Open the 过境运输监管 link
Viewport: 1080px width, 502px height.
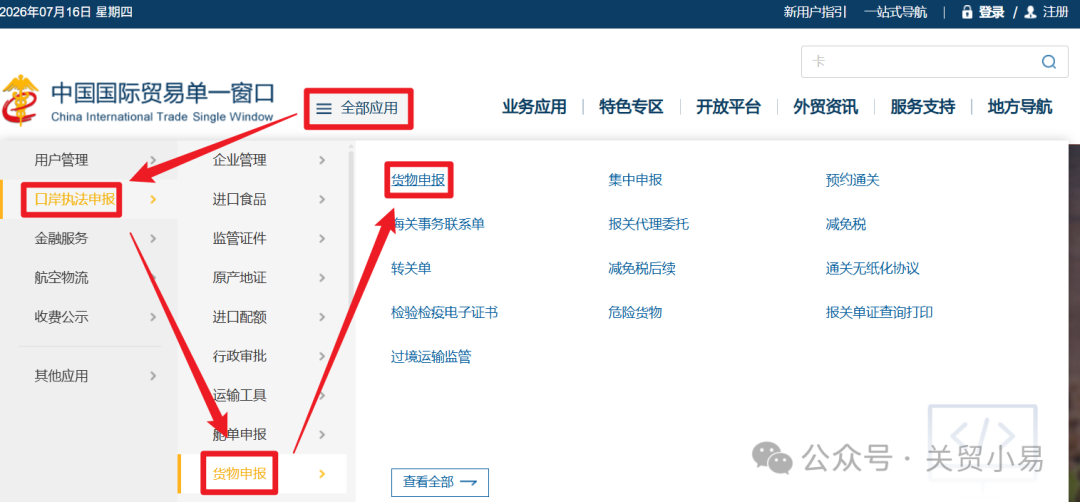click(431, 357)
